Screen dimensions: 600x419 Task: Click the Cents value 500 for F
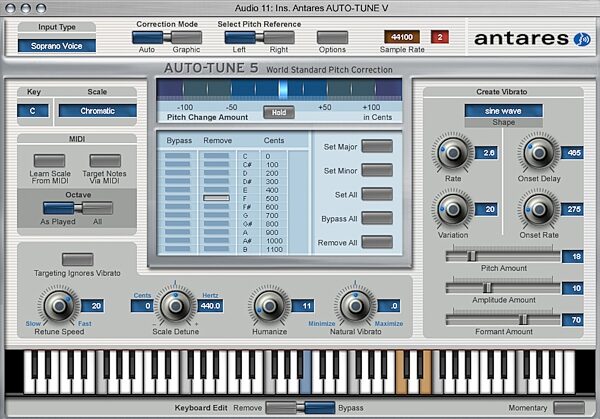coord(272,199)
